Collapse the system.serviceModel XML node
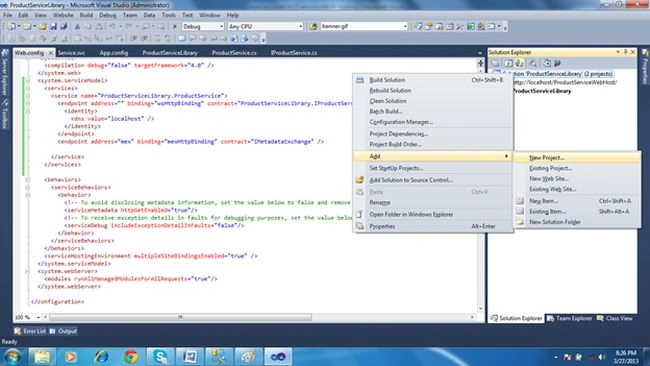 [x=28, y=80]
